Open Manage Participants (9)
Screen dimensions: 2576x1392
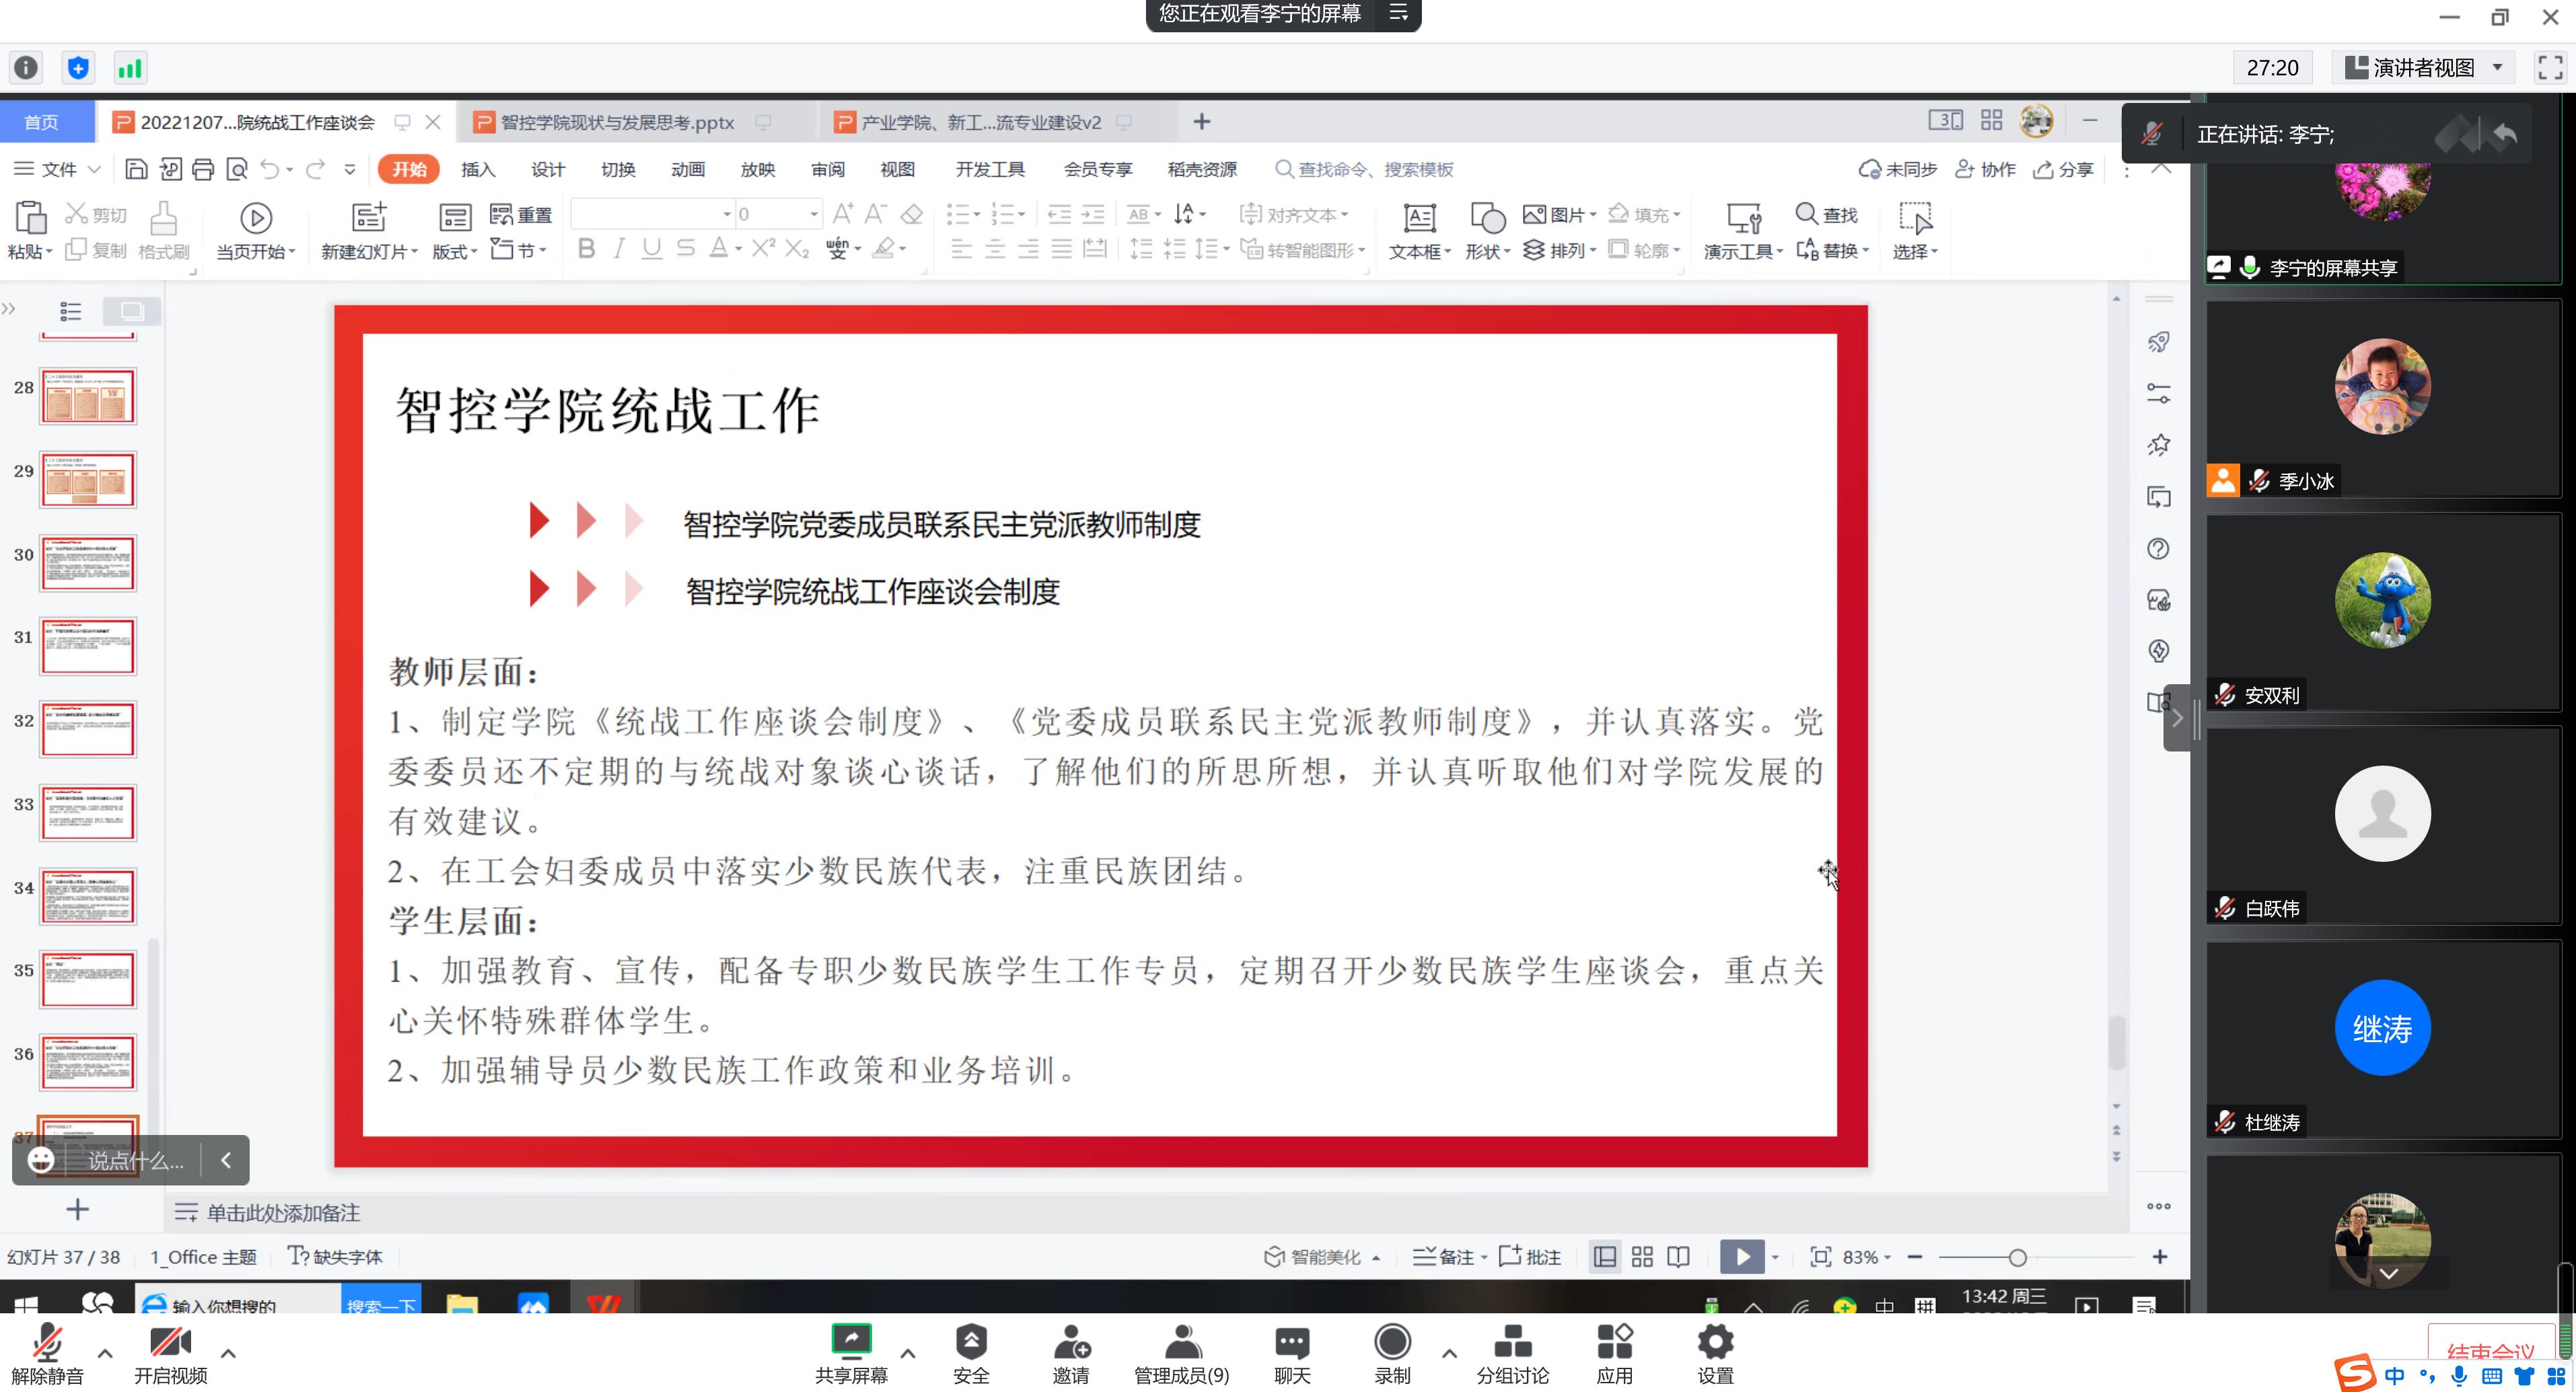pyautogui.click(x=1181, y=1354)
